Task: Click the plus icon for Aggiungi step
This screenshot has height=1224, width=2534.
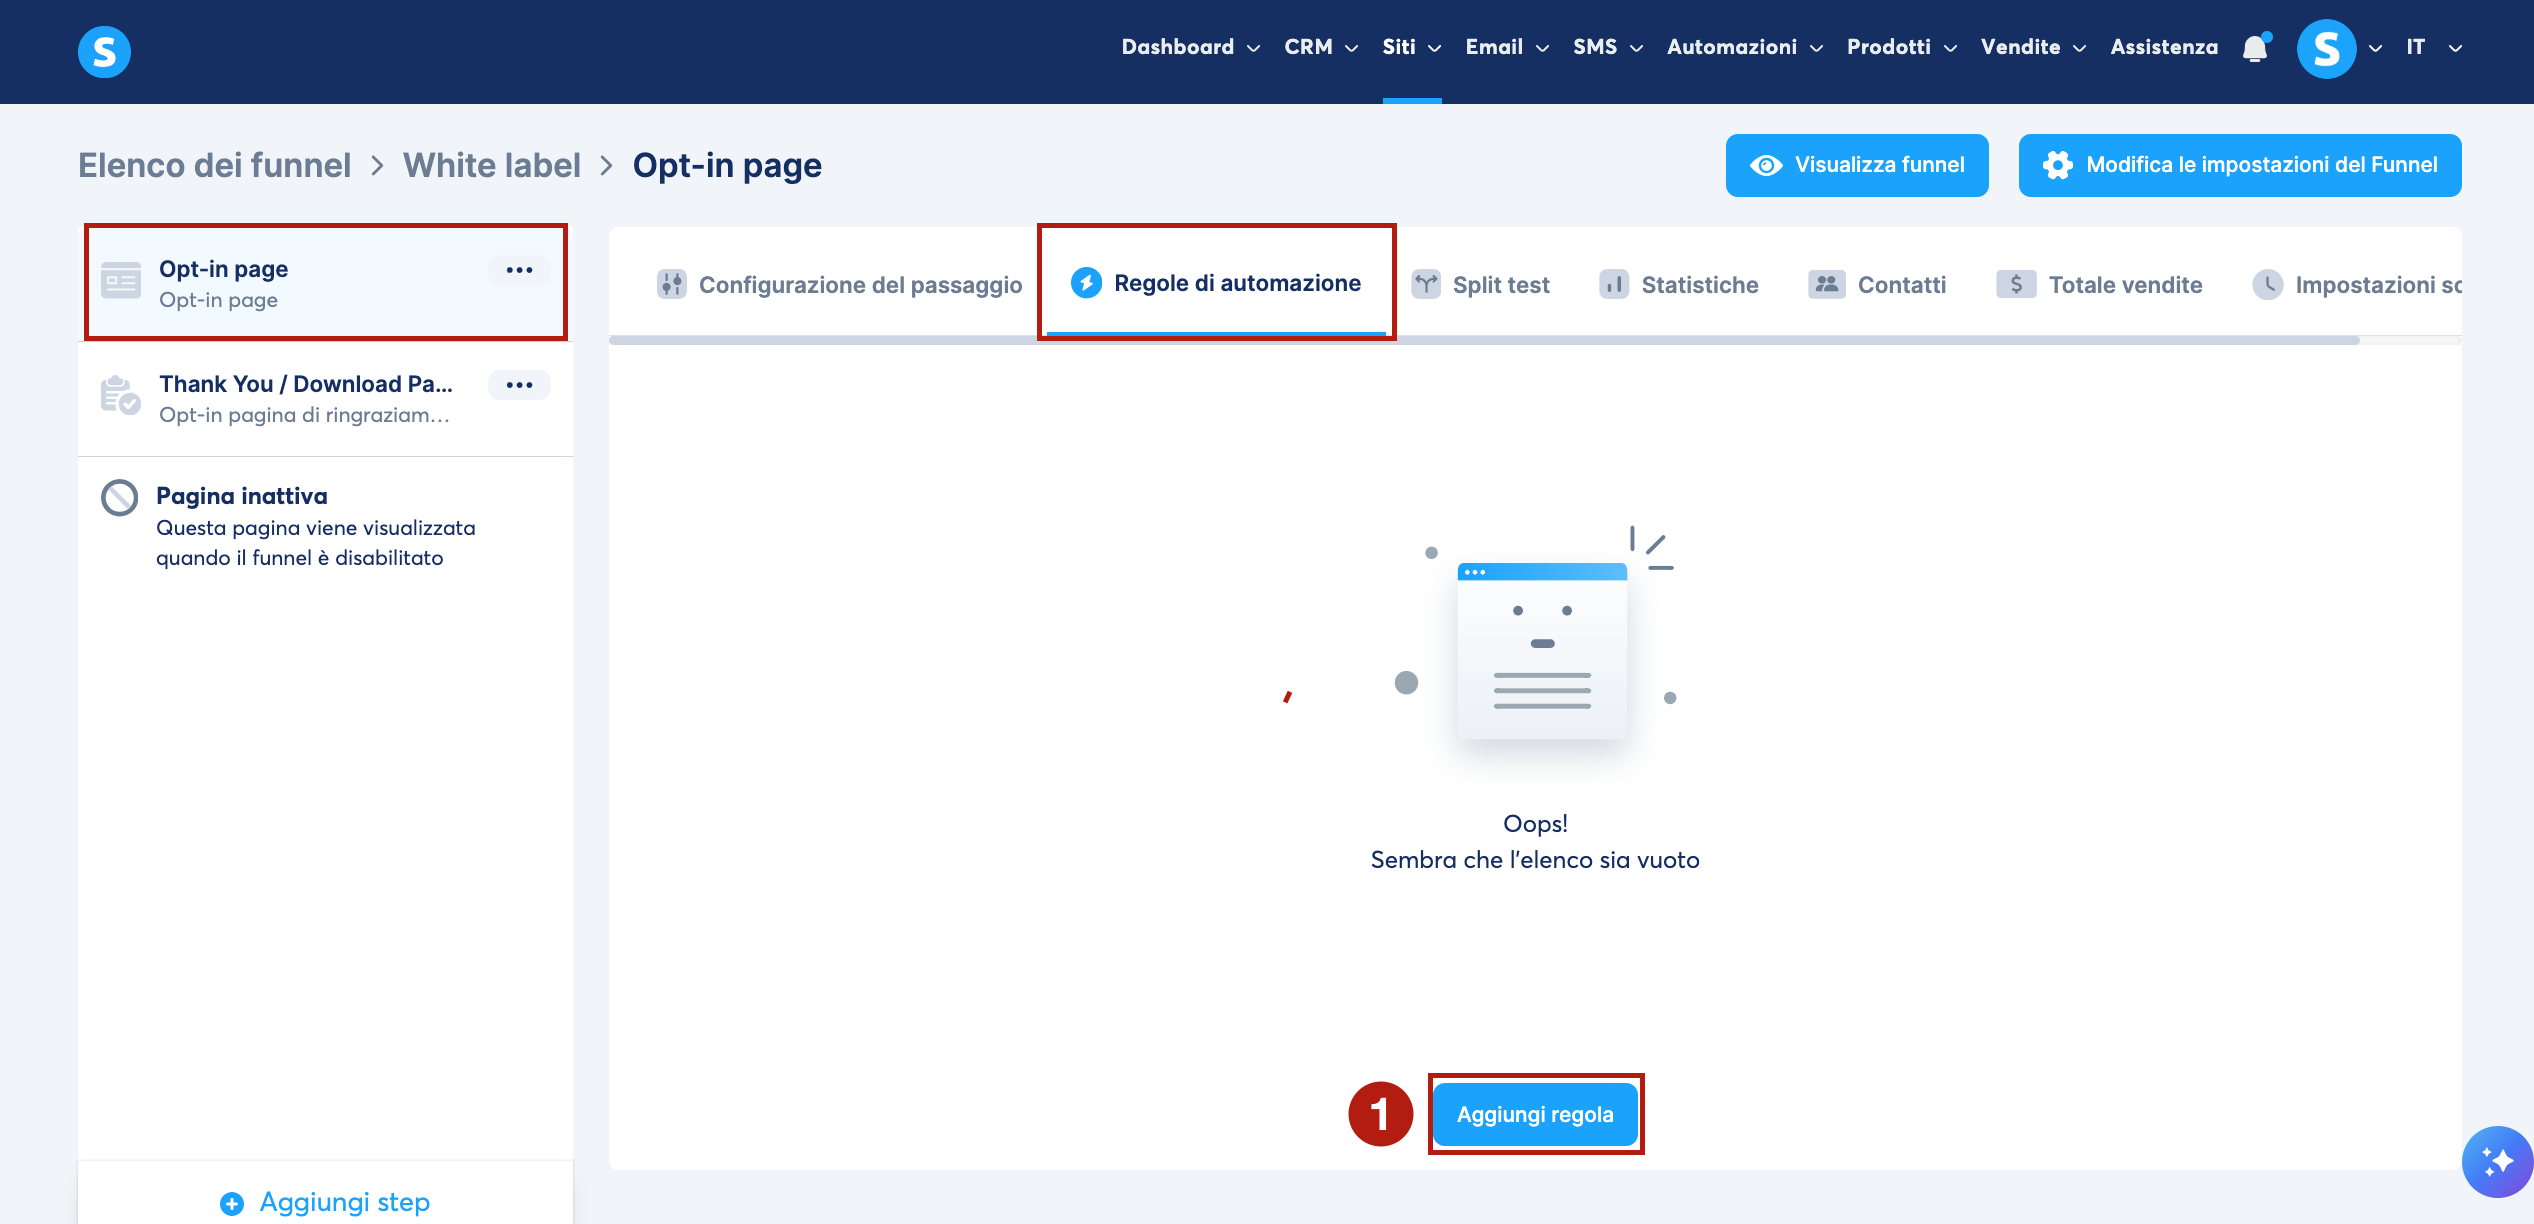Action: pyautogui.click(x=232, y=1203)
